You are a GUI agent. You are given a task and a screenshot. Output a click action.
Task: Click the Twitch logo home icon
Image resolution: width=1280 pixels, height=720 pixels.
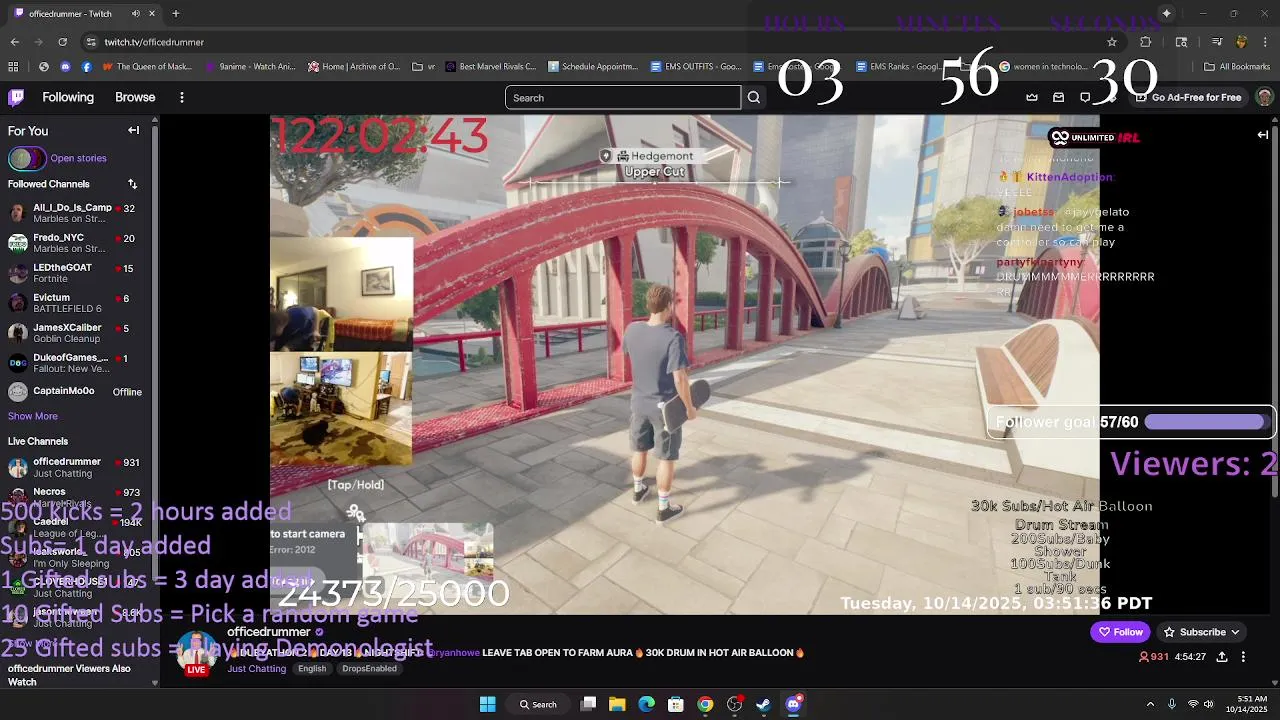pyautogui.click(x=16, y=97)
